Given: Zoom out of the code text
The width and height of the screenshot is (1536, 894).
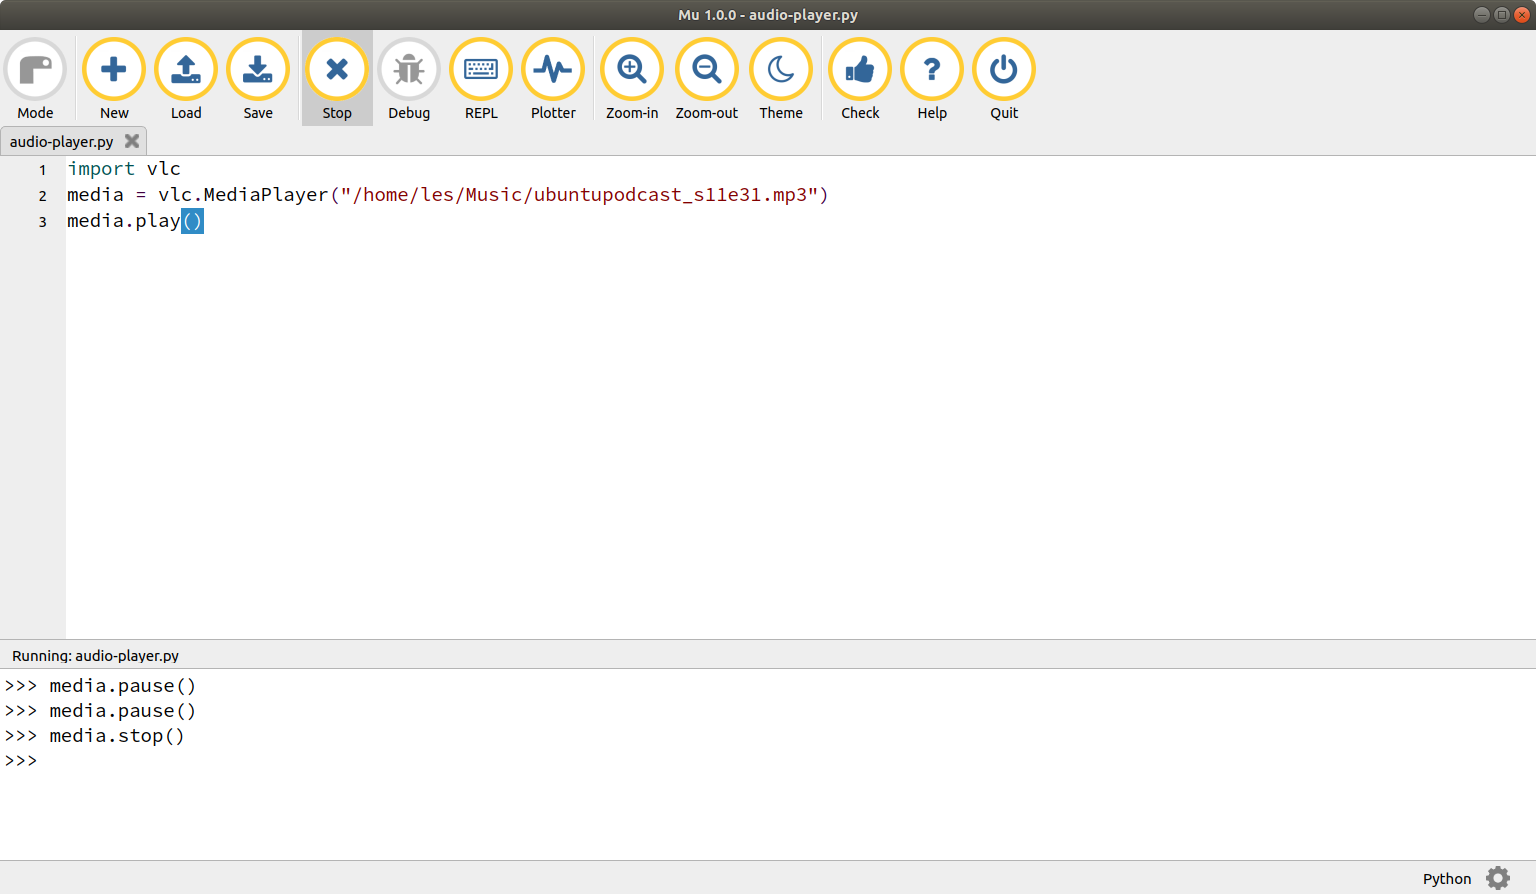Looking at the screenshot, I should pos(706,78).
